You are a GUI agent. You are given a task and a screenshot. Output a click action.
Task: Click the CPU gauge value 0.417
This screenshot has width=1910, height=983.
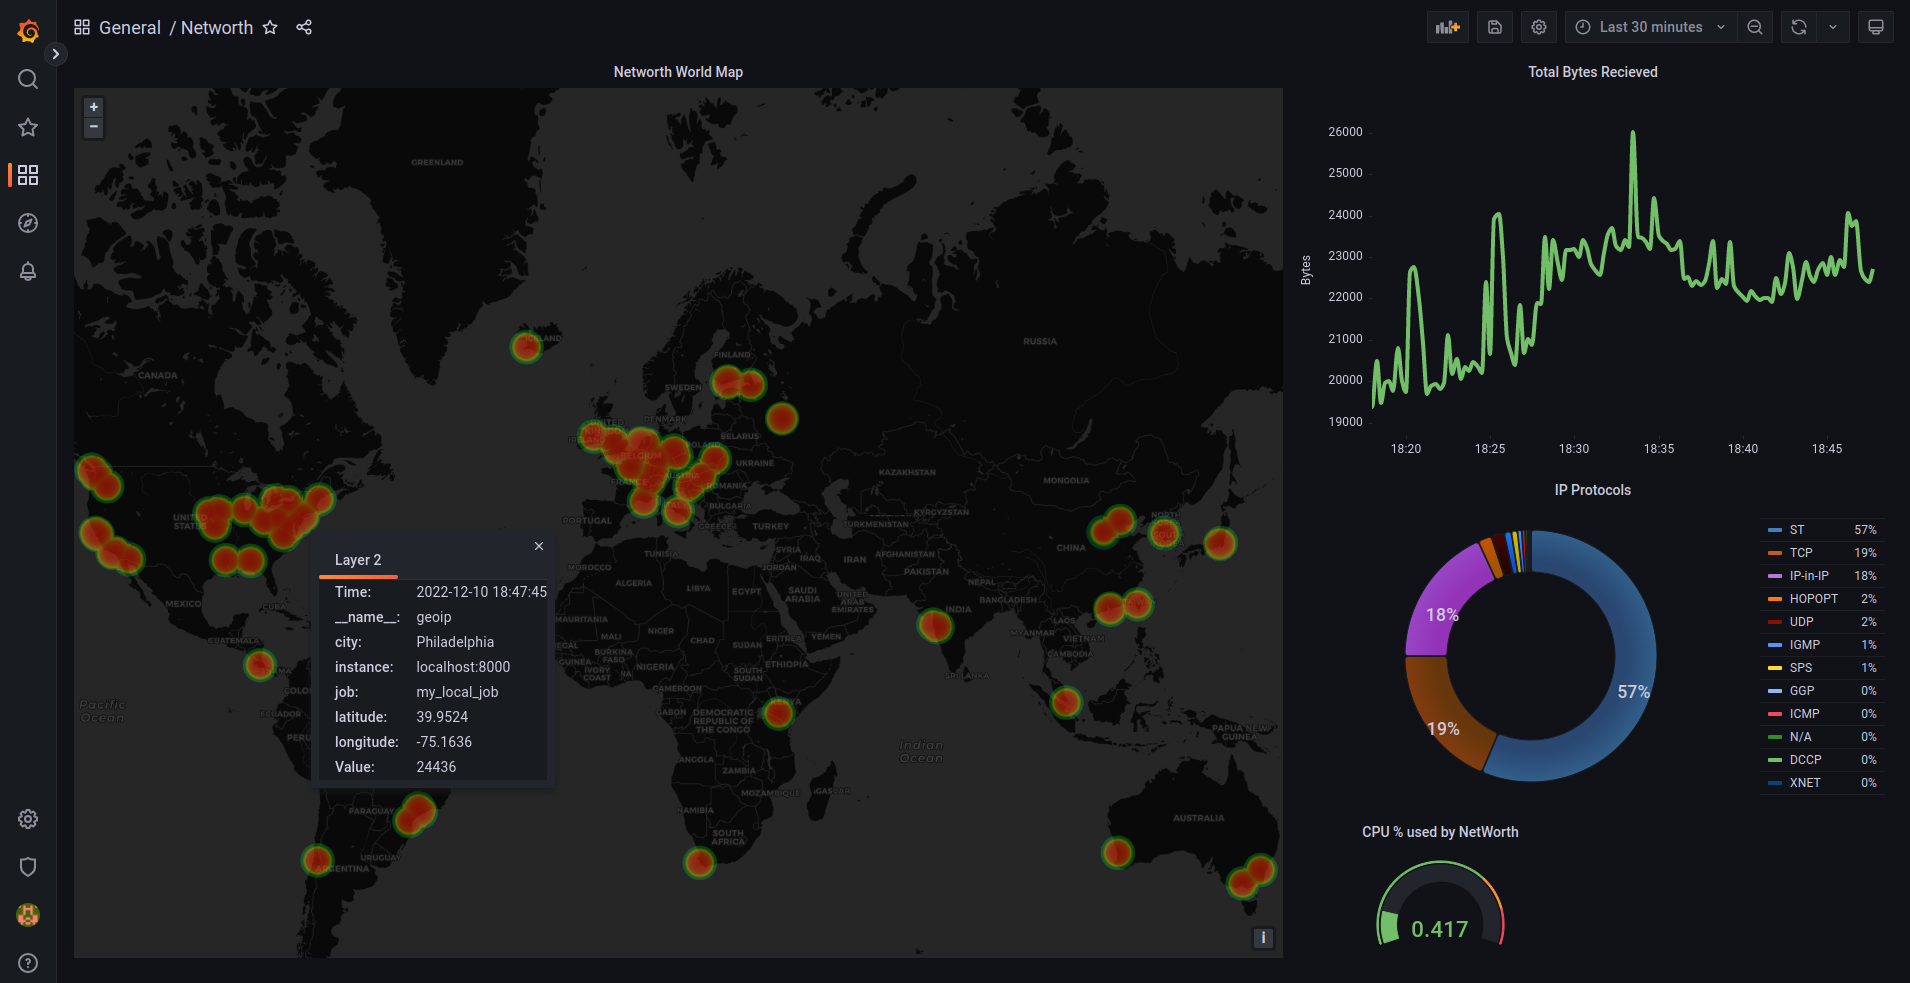coord(1440,929)
